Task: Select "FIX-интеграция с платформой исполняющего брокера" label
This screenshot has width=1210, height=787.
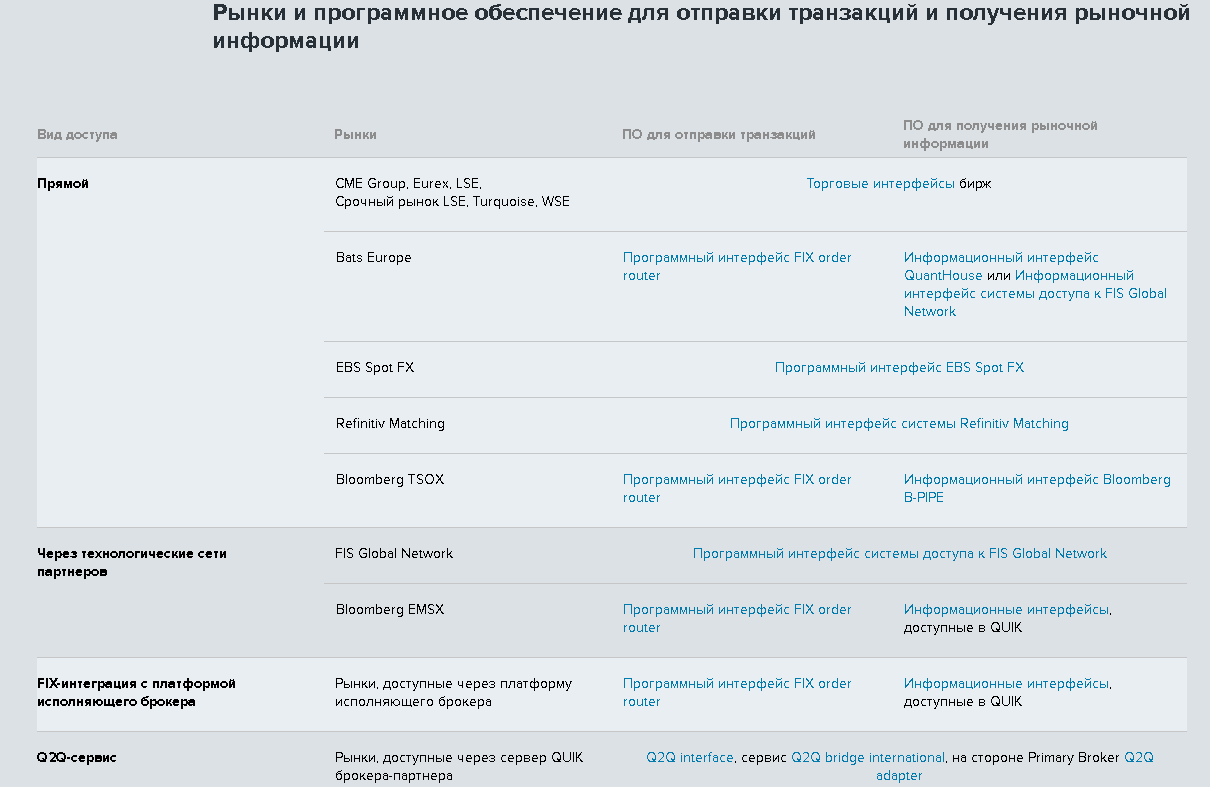Action: [136, 693]
